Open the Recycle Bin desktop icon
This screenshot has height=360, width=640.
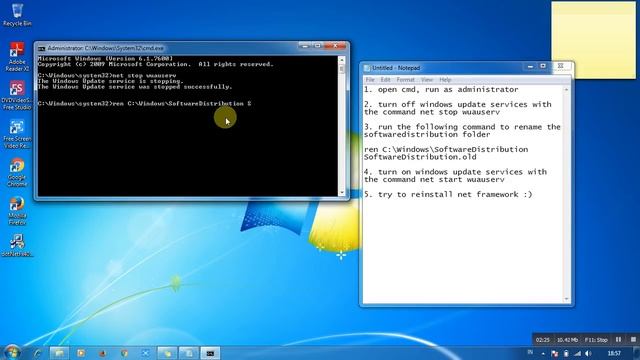click(17, 15)
